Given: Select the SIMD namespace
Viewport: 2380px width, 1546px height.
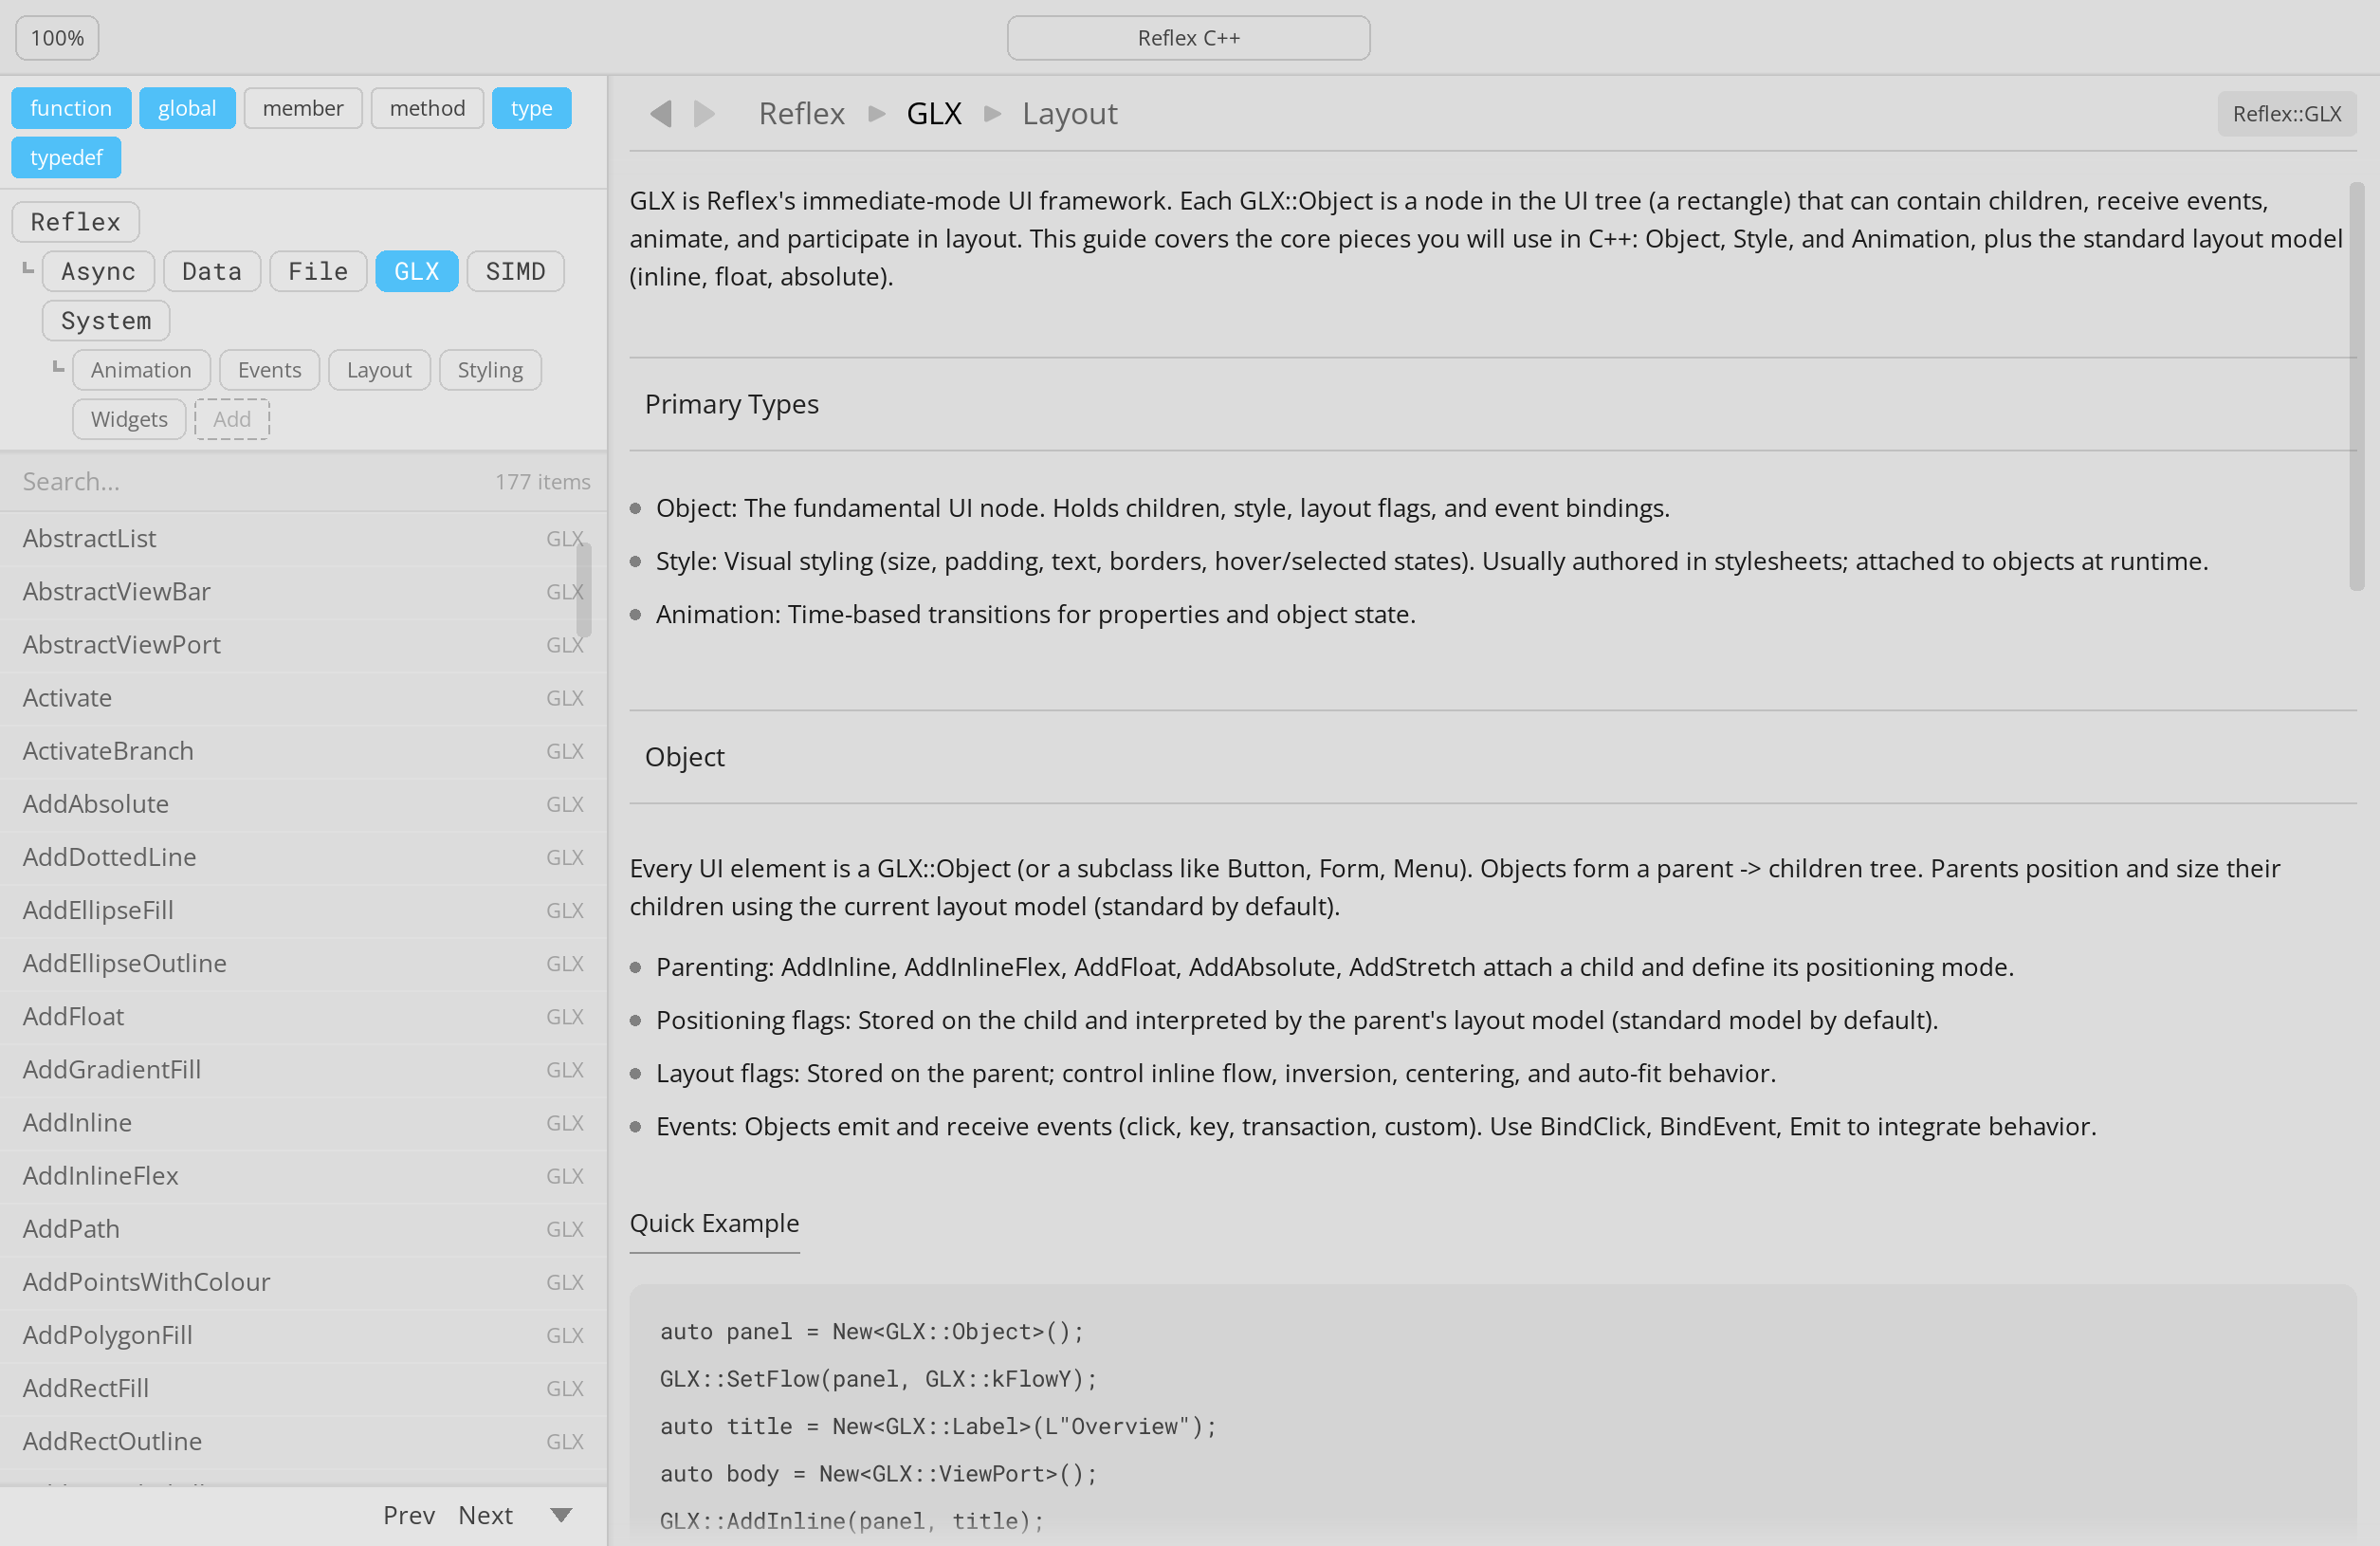Looking at the screenshot, I should (515, 271).
